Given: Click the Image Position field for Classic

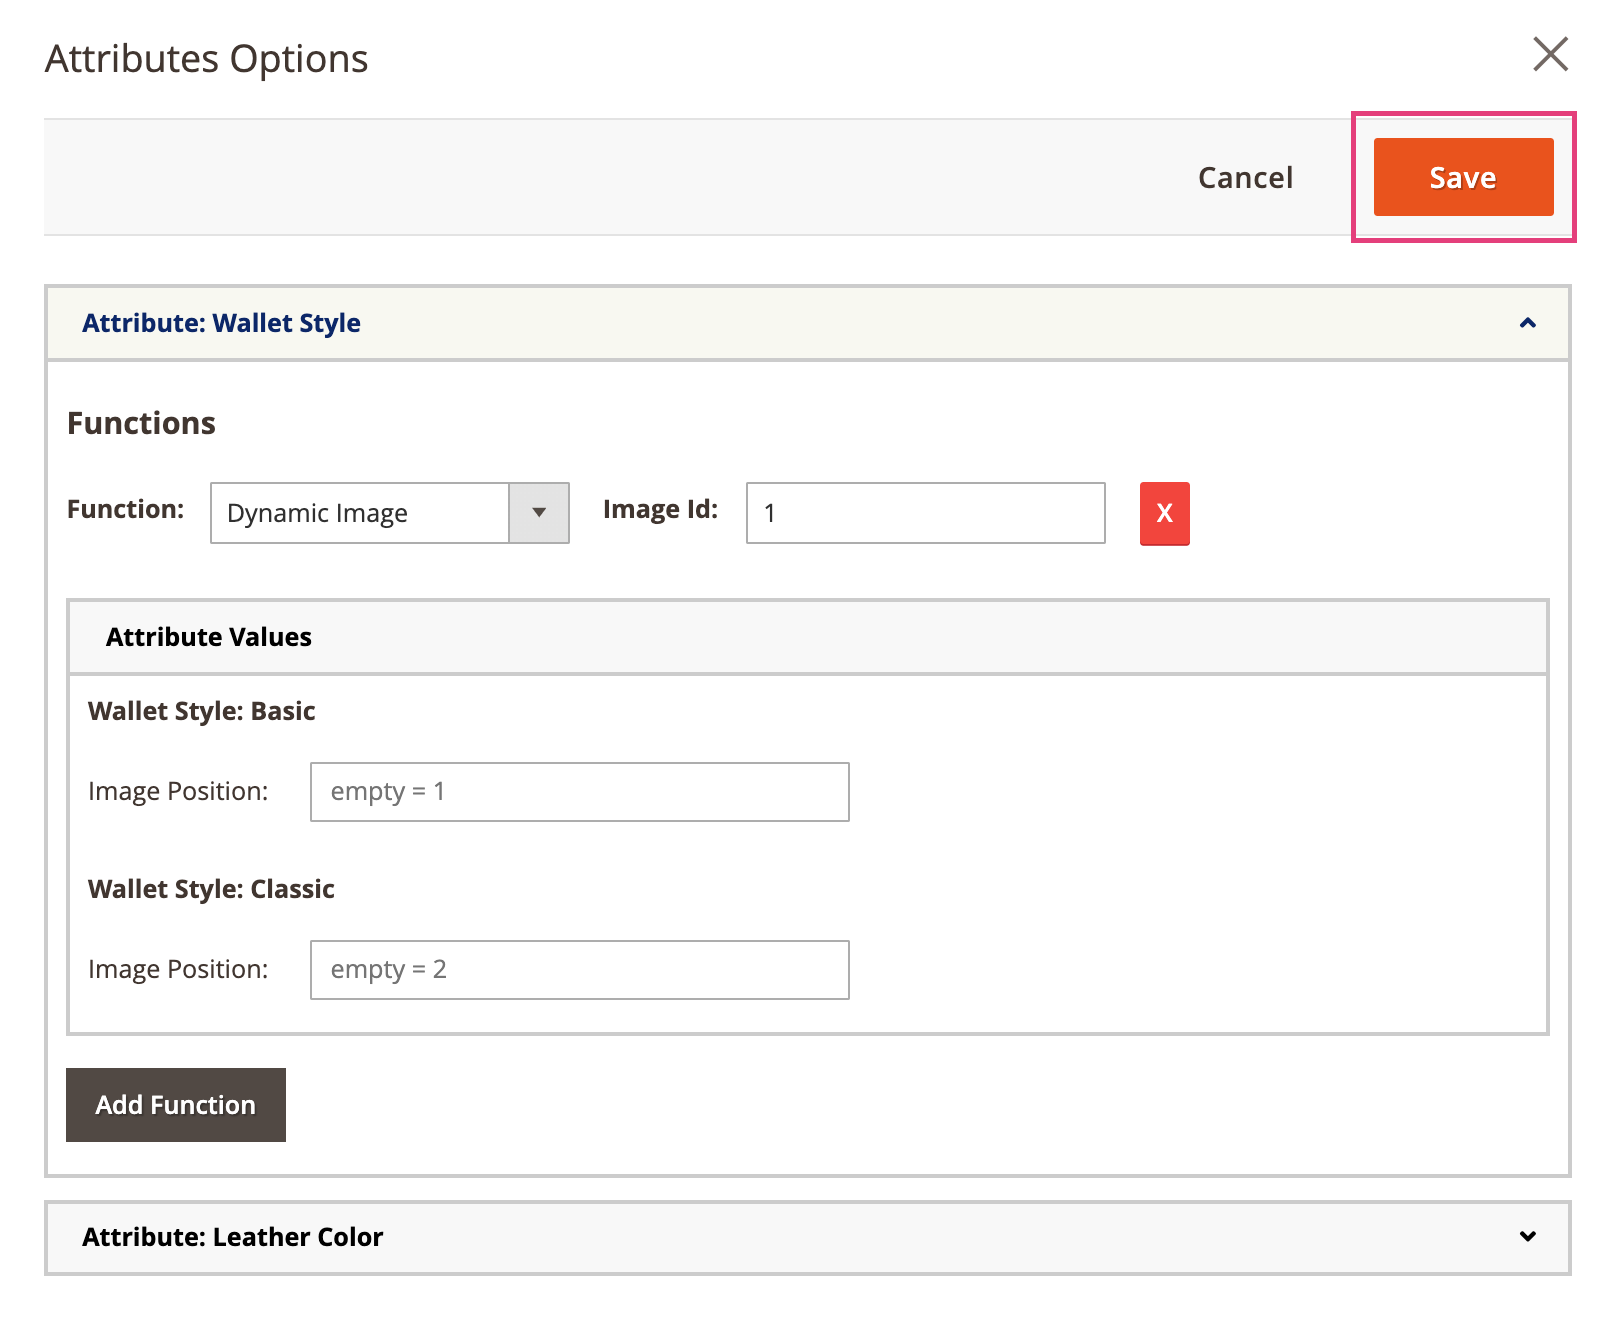Looking at the screenshot, I should (x=578, y=969).
